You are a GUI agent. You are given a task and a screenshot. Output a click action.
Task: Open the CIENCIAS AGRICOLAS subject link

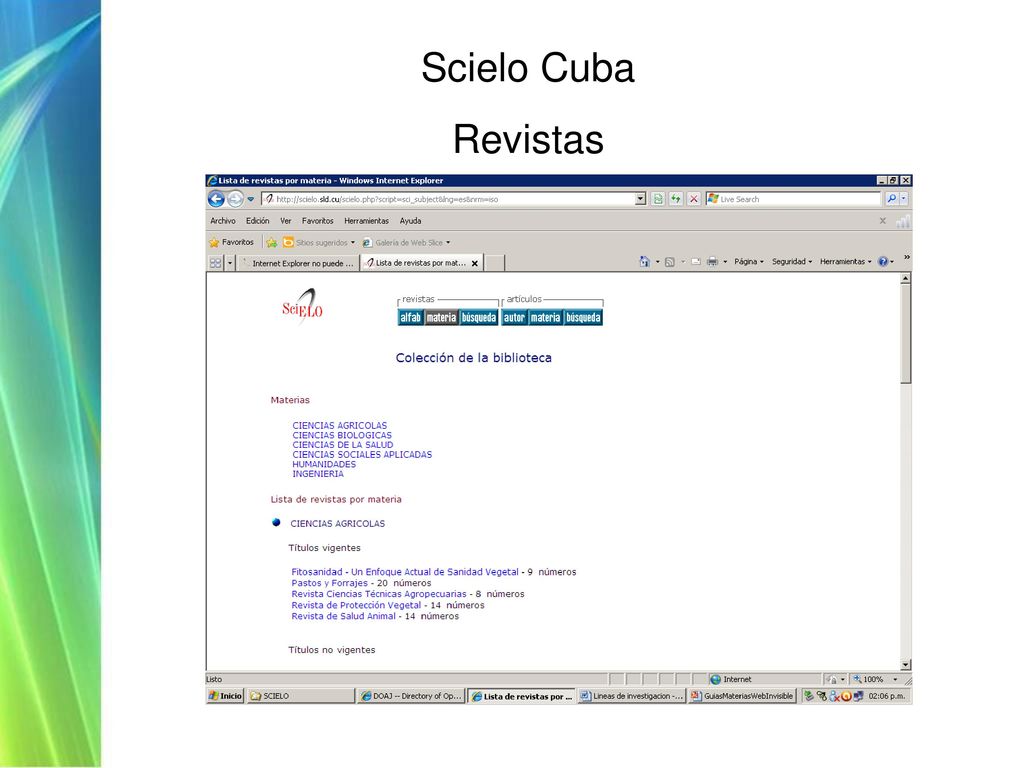pos(340,425)
